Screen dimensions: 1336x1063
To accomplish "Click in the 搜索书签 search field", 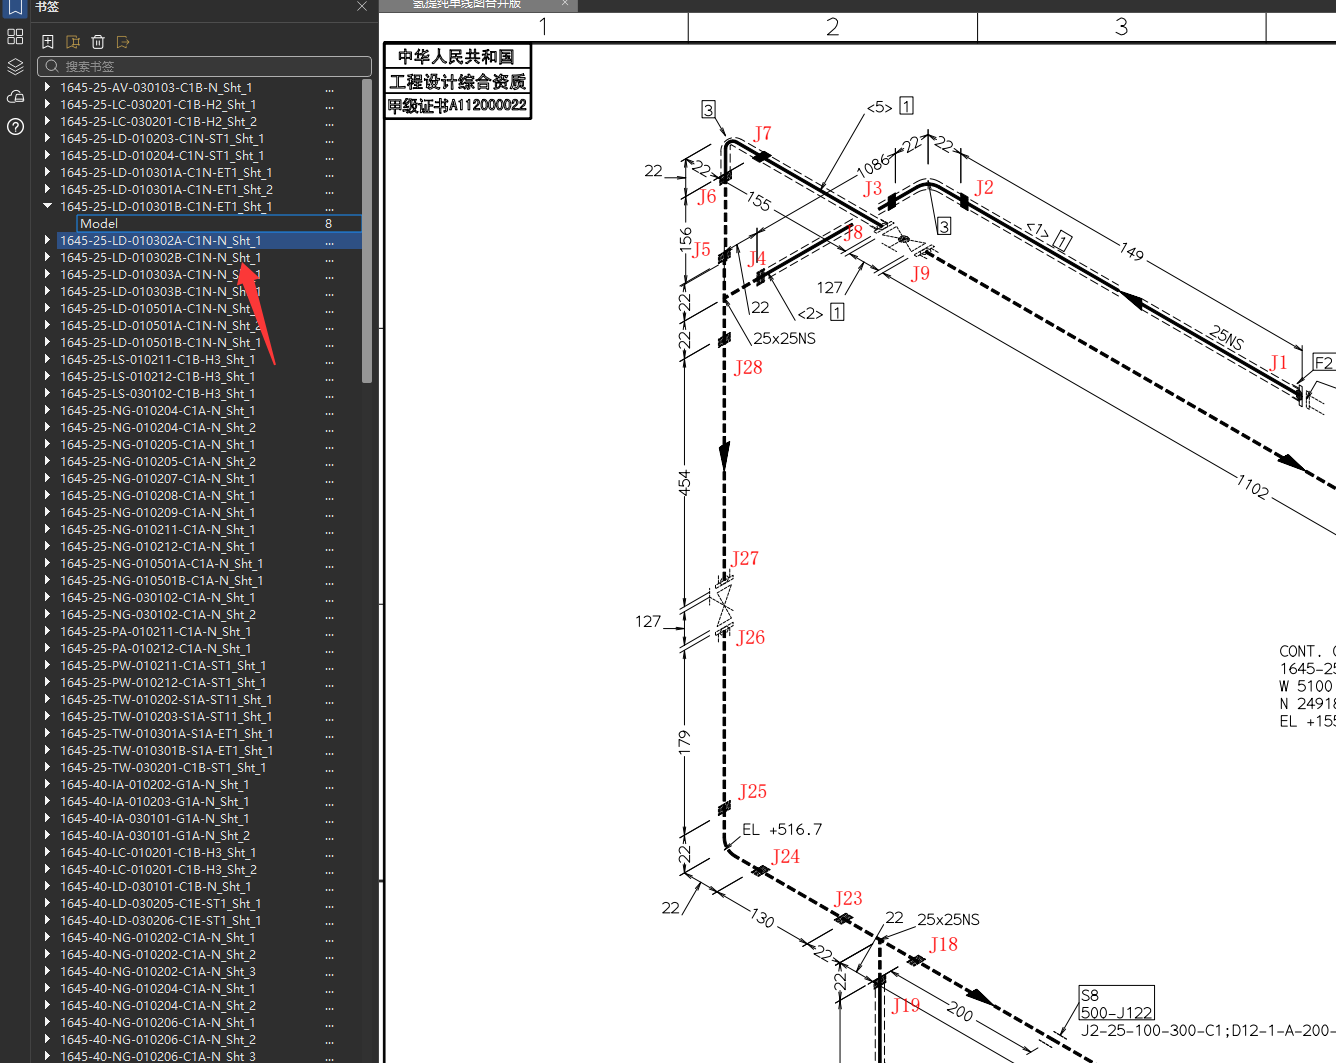I will click(x=204, y=66).
